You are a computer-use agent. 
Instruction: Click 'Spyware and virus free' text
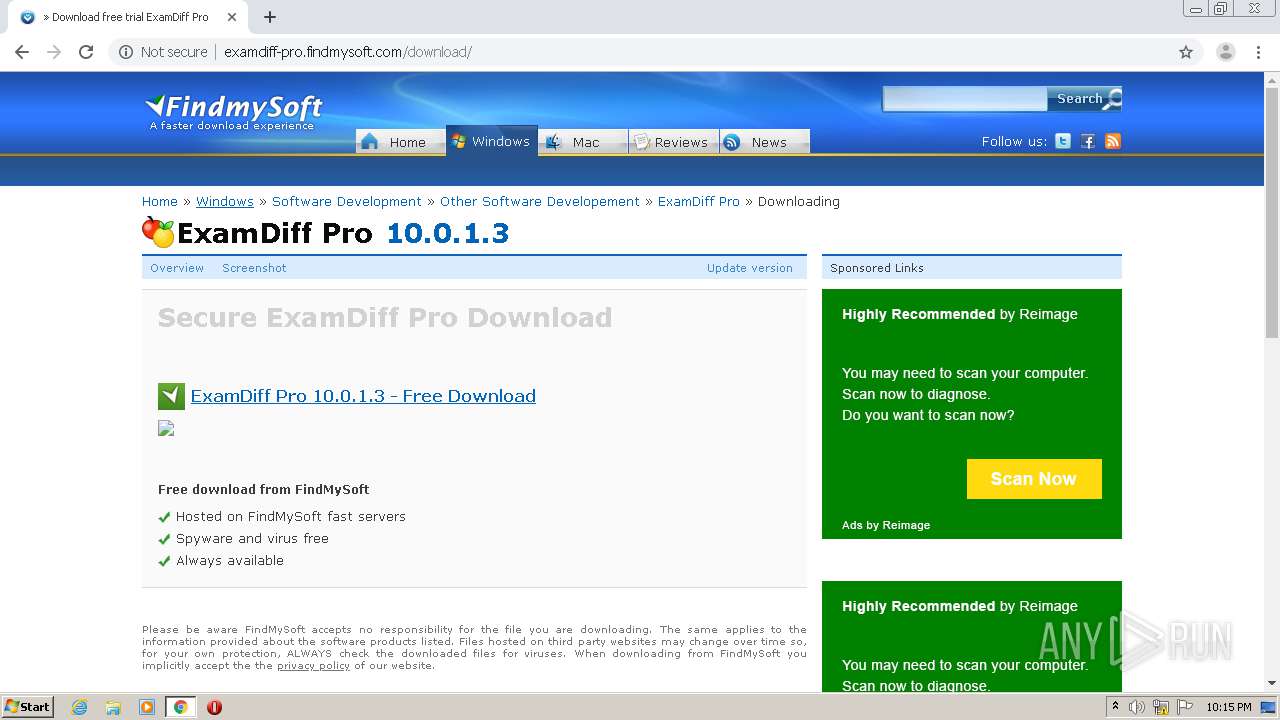pos(252,538)
